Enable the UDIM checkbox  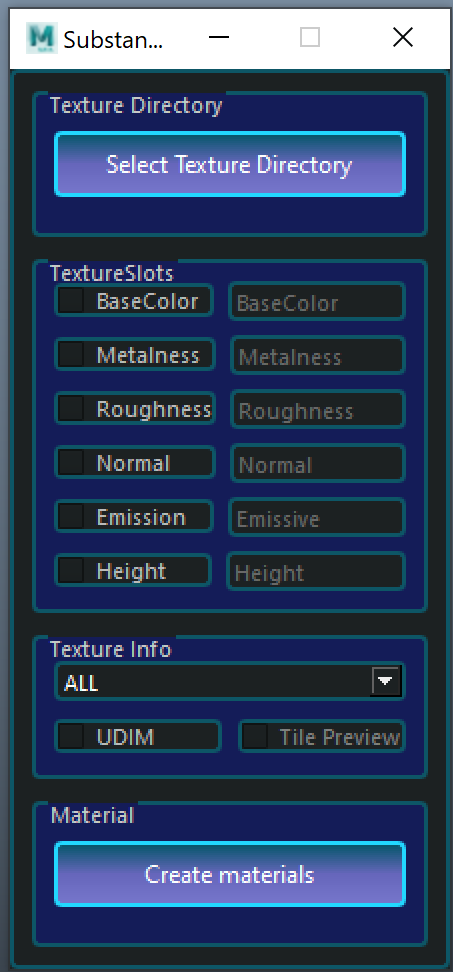point(71,736)
